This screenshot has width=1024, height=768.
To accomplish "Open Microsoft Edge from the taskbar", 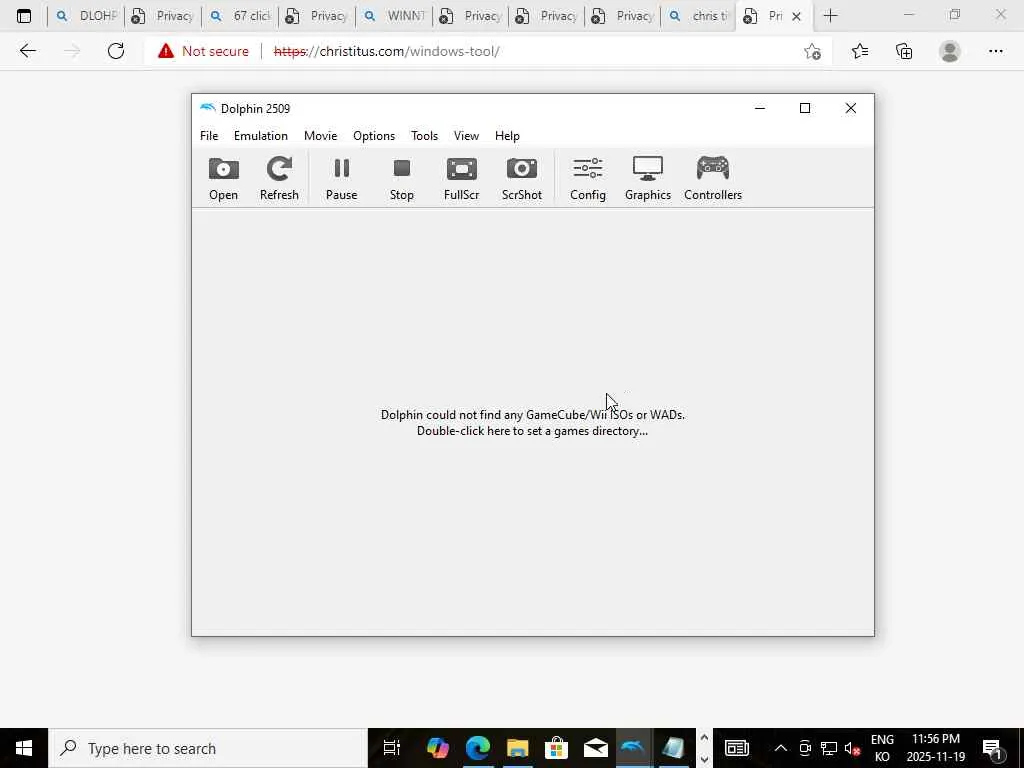I will (477, 748).
